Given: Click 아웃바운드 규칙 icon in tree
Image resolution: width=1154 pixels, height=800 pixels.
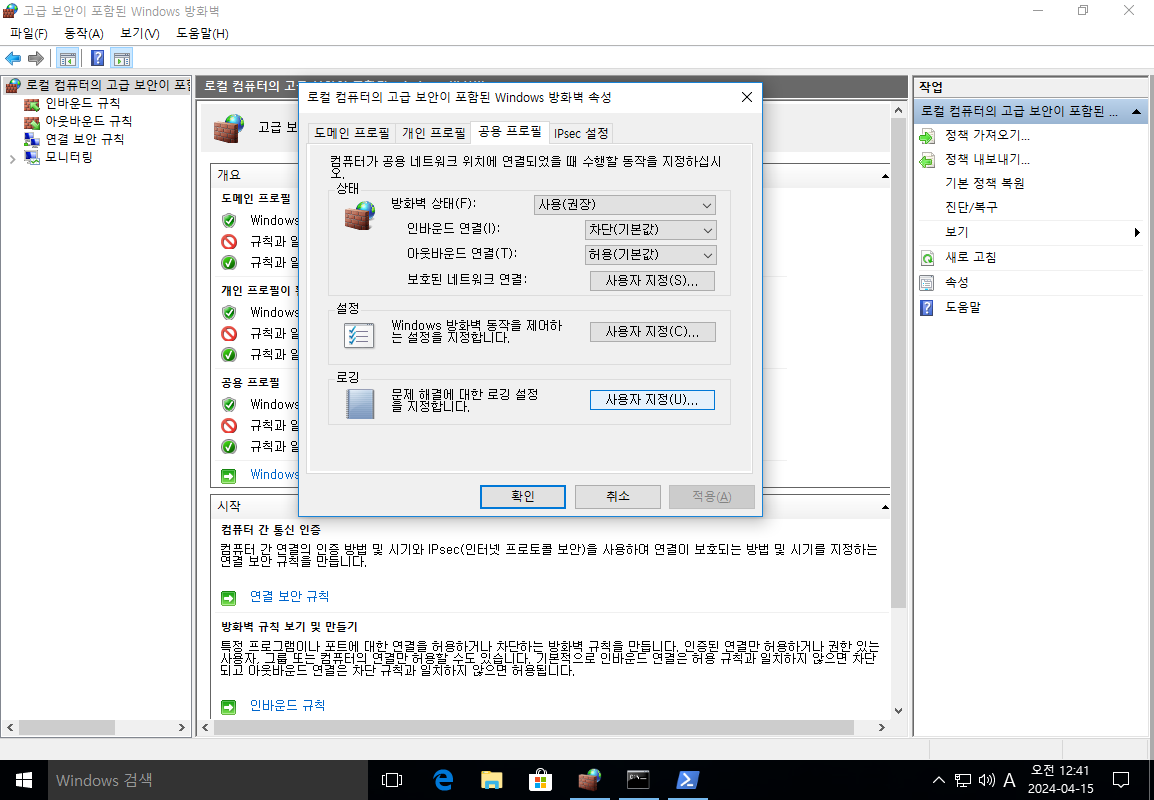Looking at the screenshot, I should click(x=32, y=121).
